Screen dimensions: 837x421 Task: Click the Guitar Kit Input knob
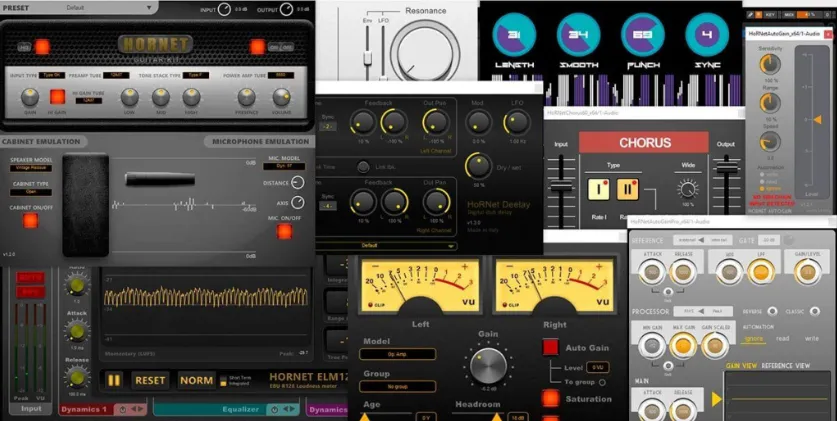pyautogui.click(x=224, y=9)
